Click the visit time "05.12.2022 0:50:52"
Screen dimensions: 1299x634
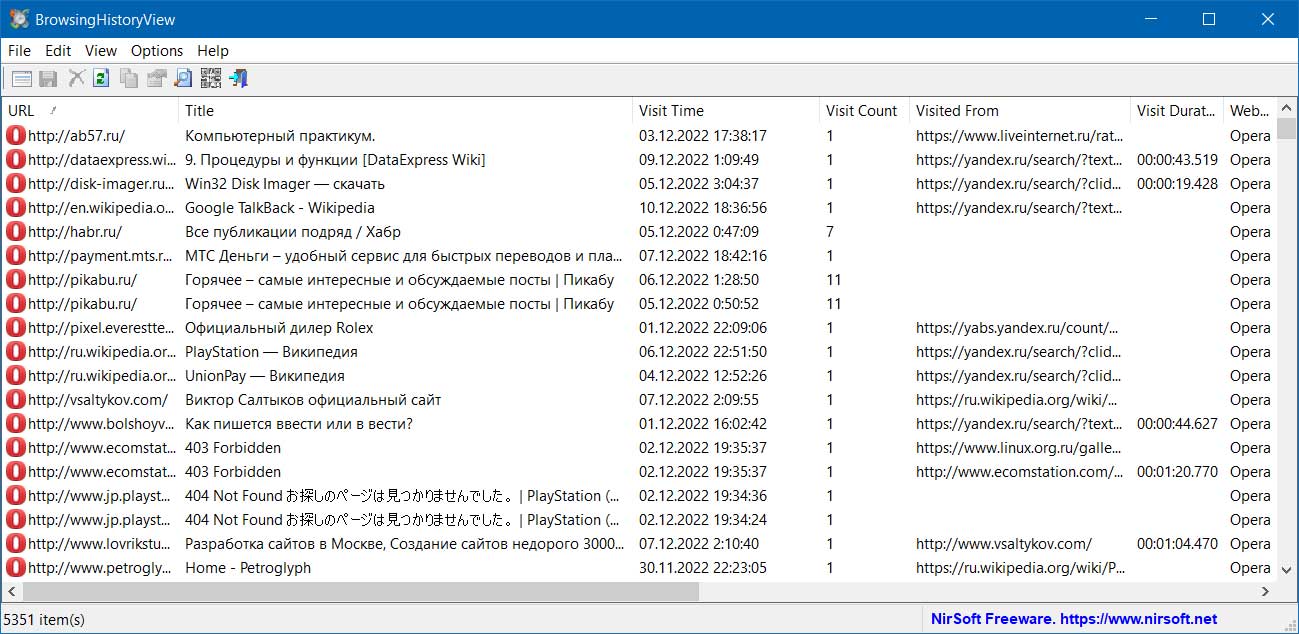[x=699, y=303]
